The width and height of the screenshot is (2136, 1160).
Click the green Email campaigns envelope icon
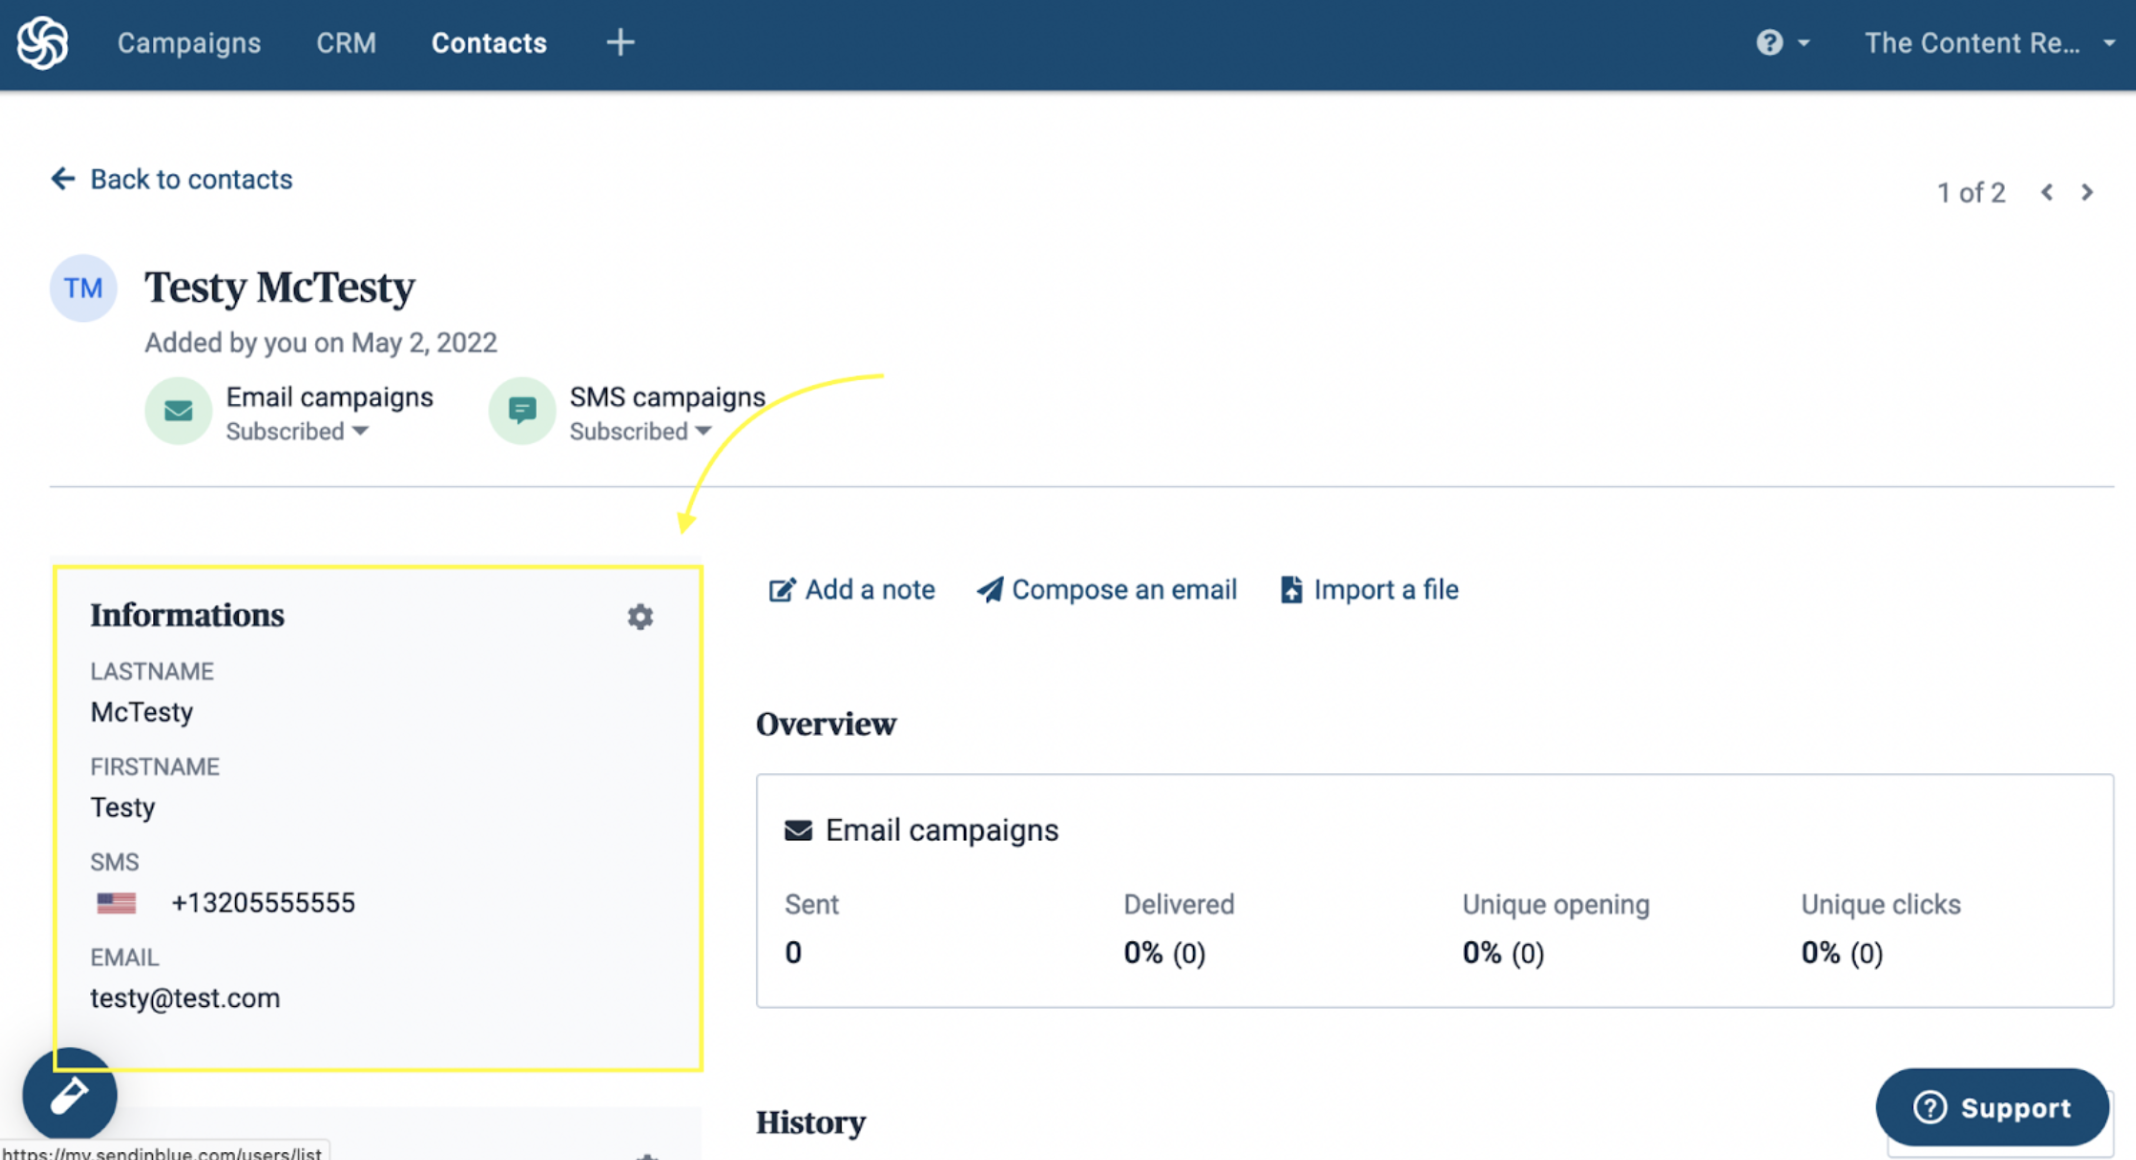coord(178,411)
